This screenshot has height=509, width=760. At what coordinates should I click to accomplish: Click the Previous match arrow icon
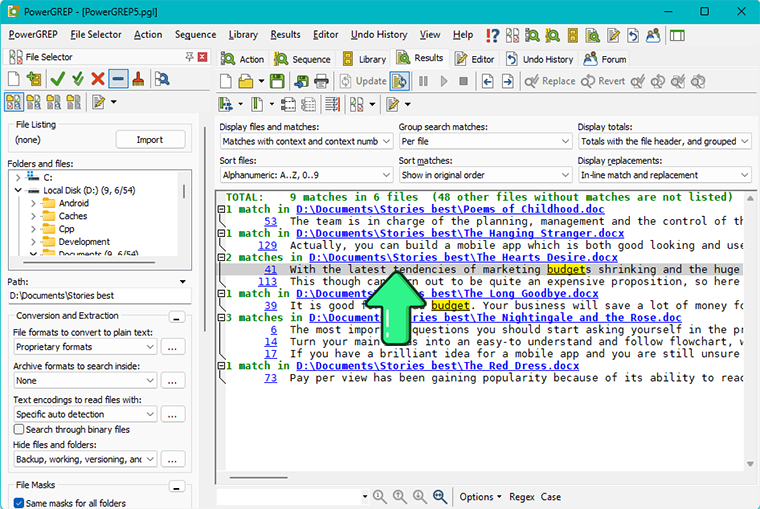488,81
